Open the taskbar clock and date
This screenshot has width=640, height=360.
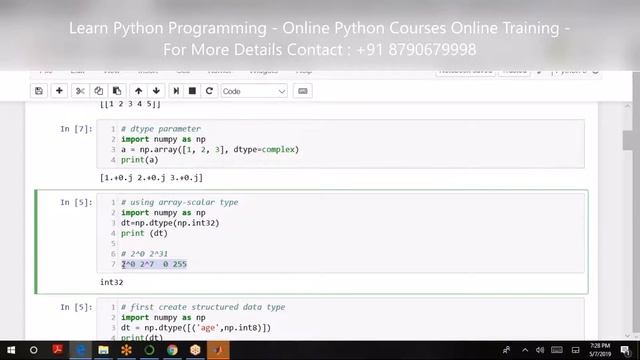pos(600,350)
